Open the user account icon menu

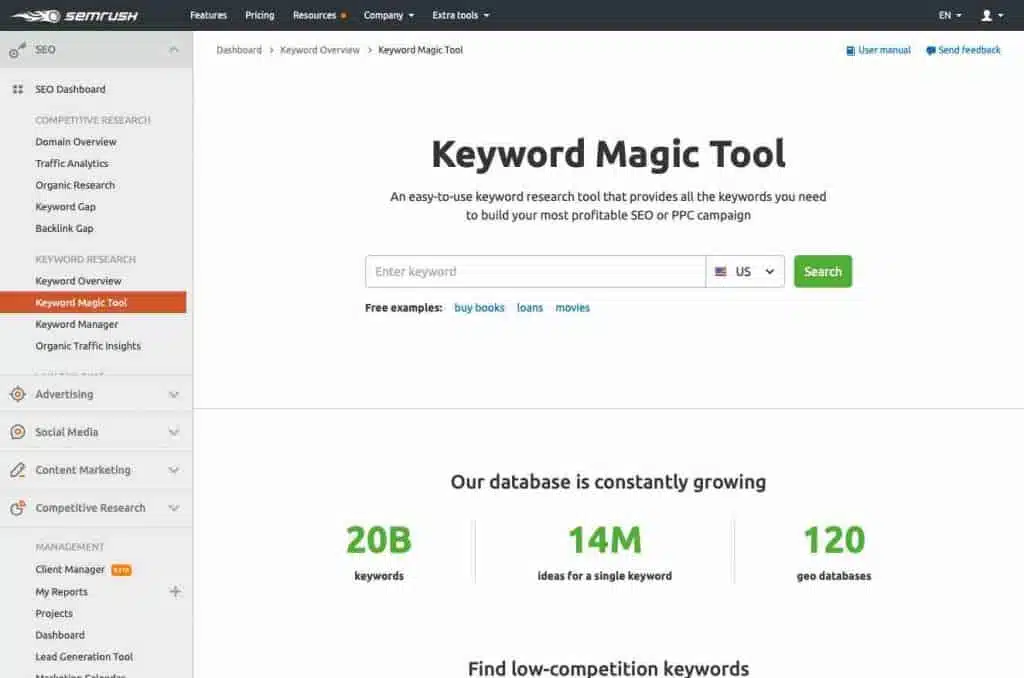(992, 15)
